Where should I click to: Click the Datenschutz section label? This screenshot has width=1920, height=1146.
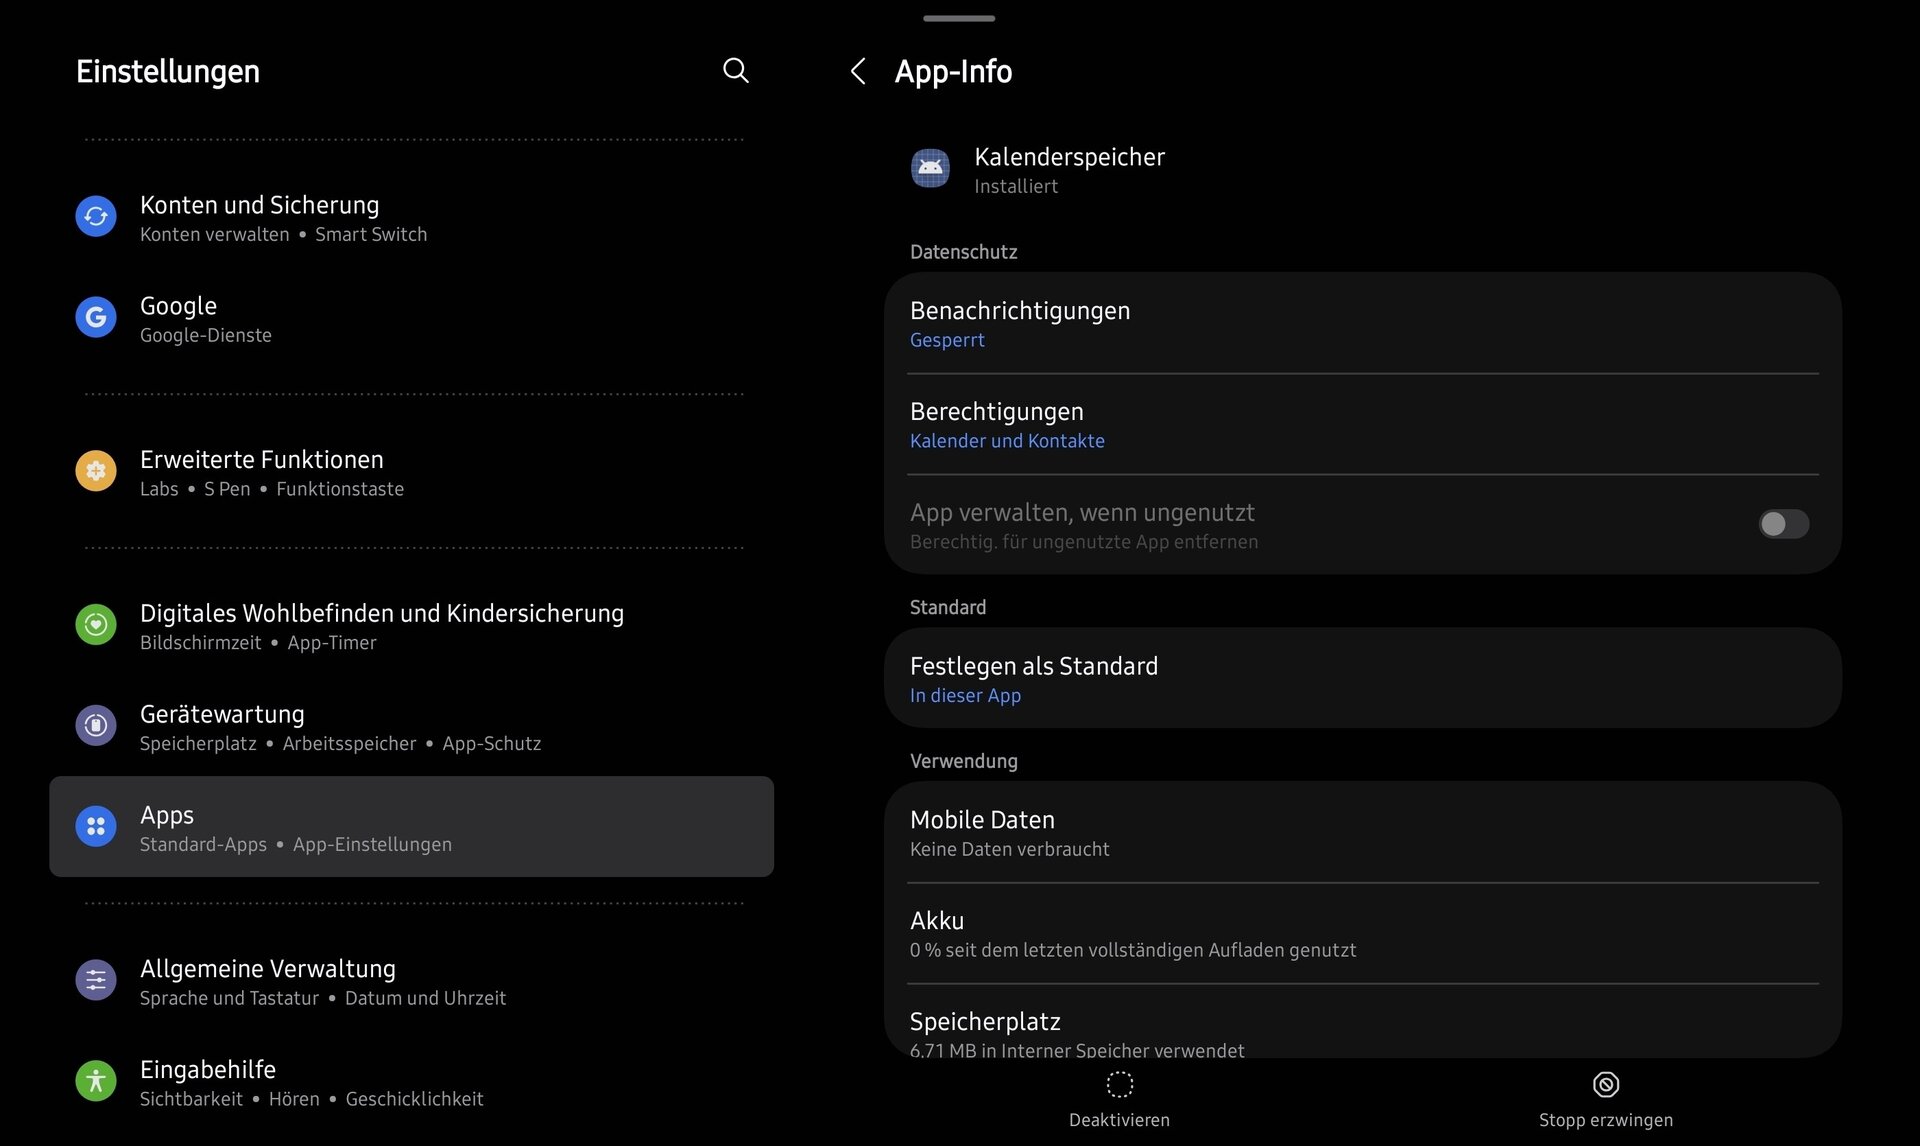pyautogui.click(x=963, y=252)
